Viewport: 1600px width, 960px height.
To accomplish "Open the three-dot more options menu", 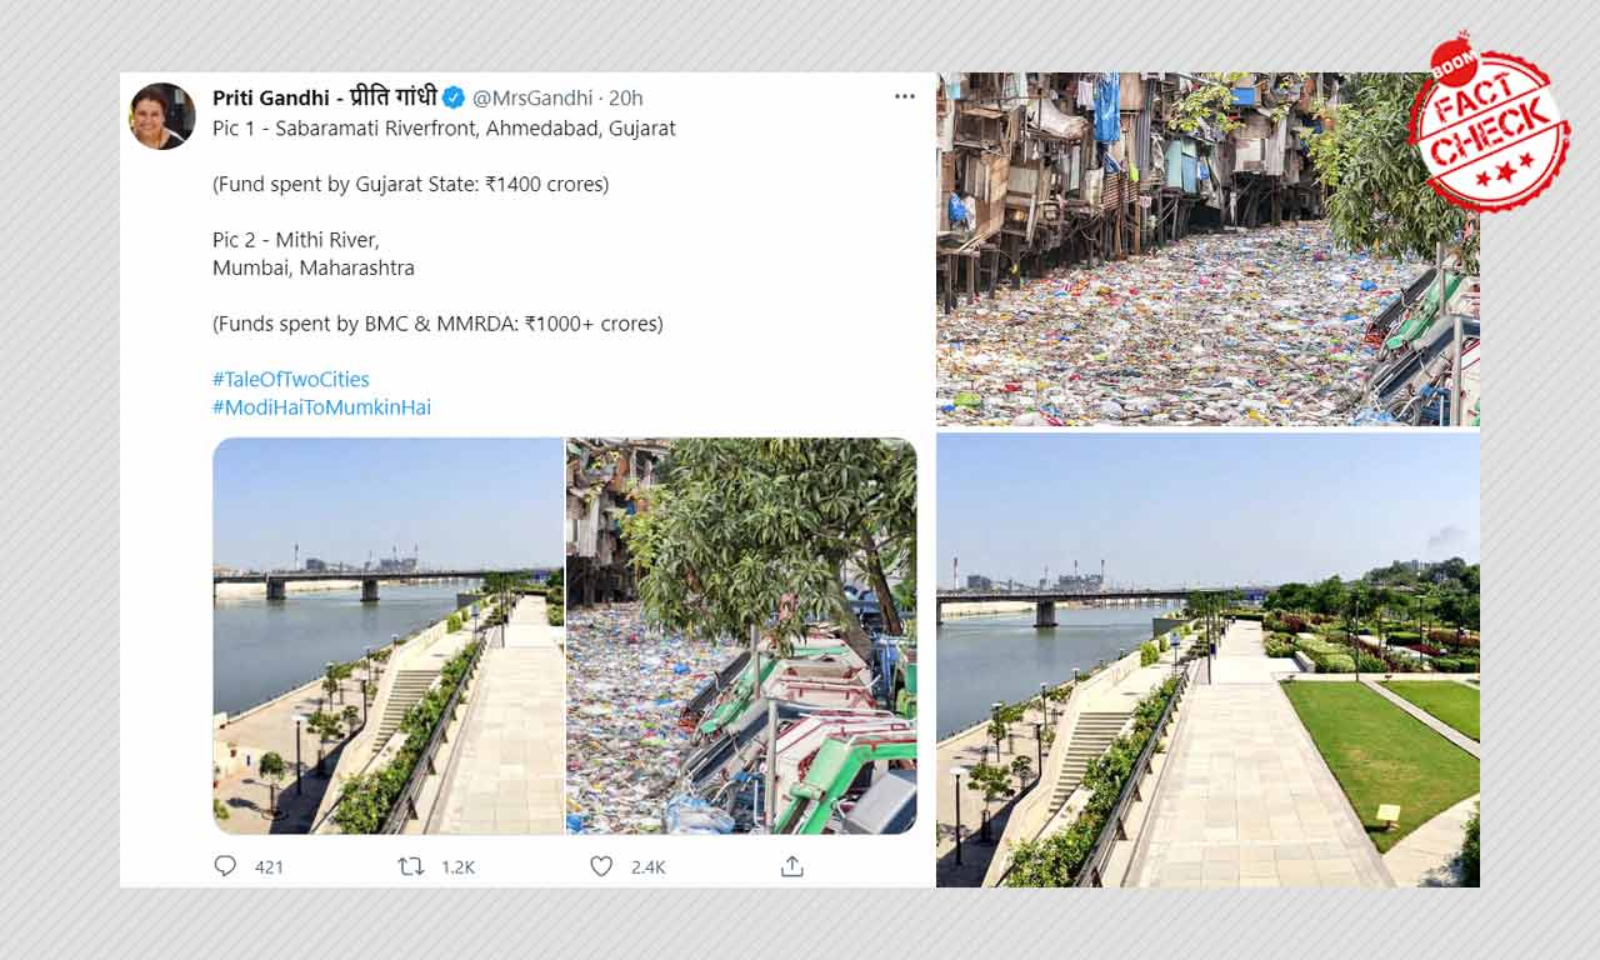I will tap(905, 97).
